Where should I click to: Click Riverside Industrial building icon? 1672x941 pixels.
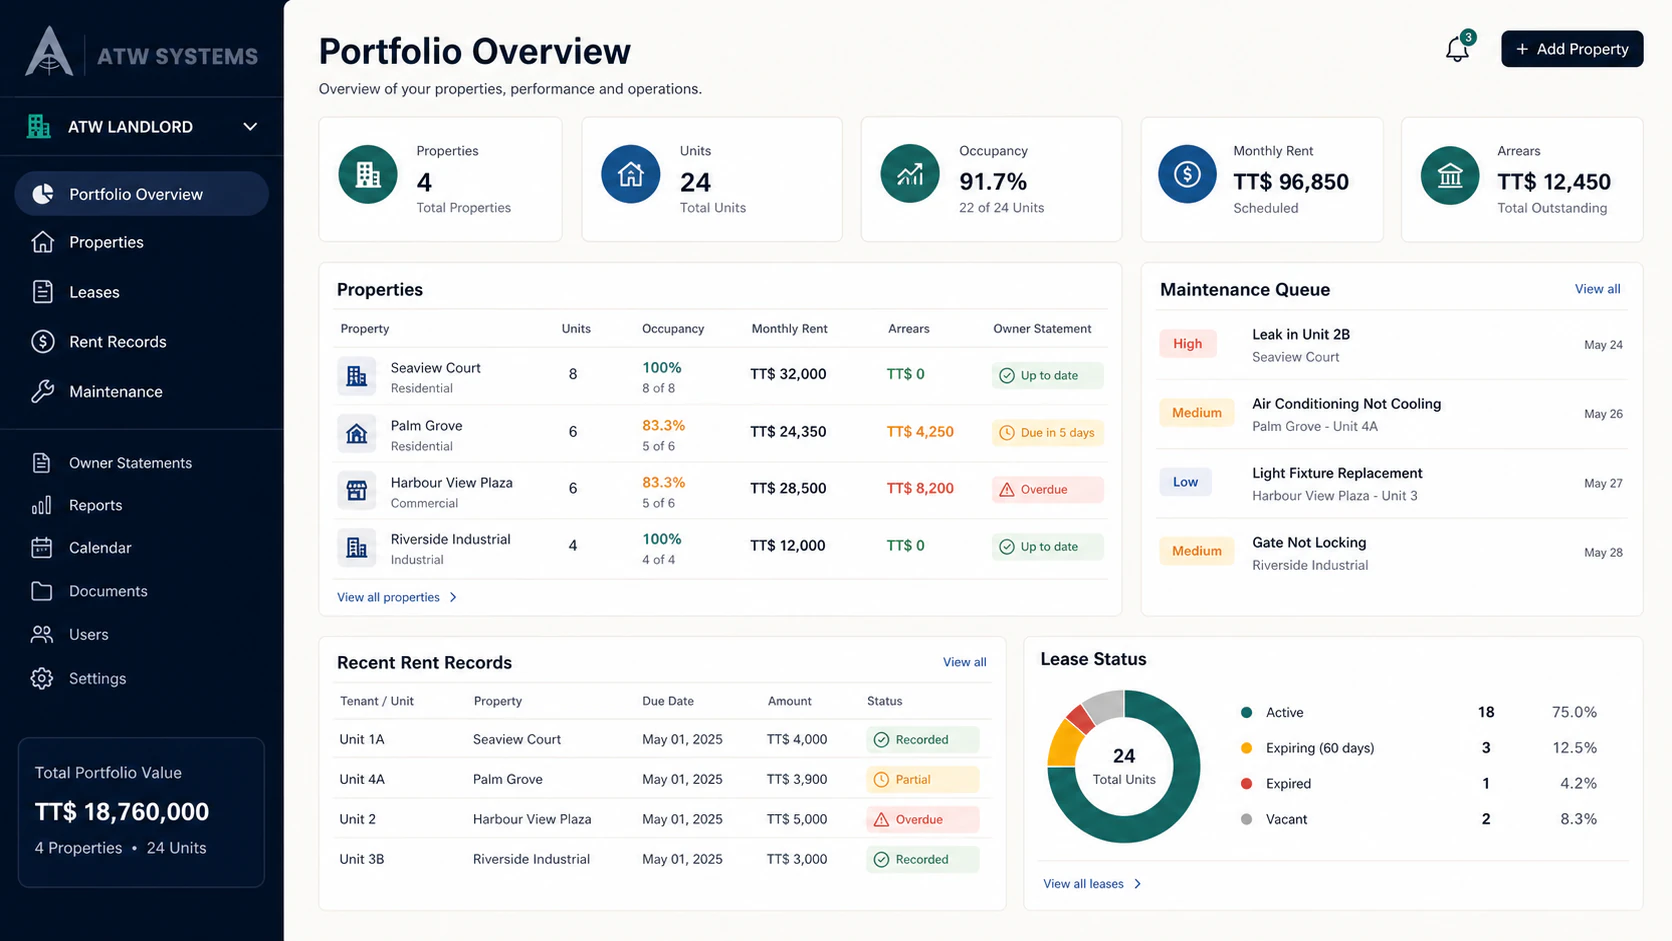356,547
